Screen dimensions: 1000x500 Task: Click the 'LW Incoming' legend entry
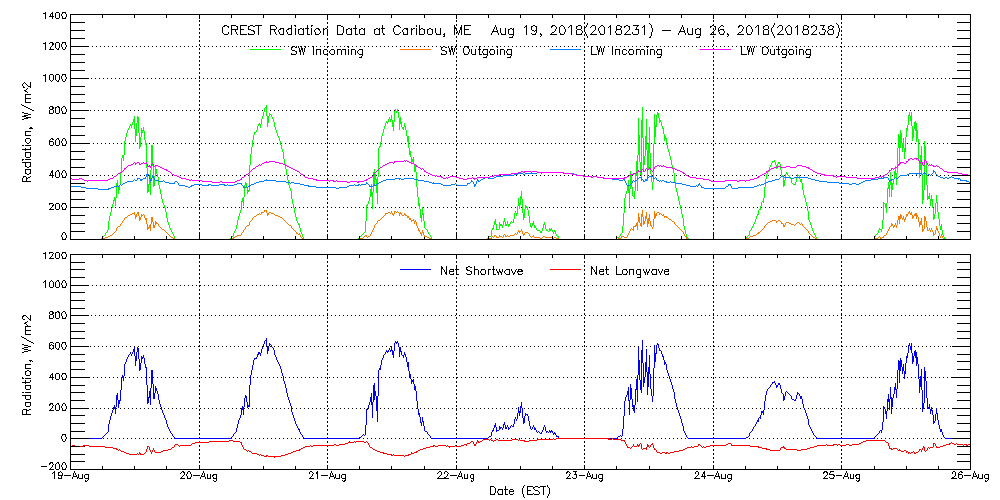pos(626,51)
